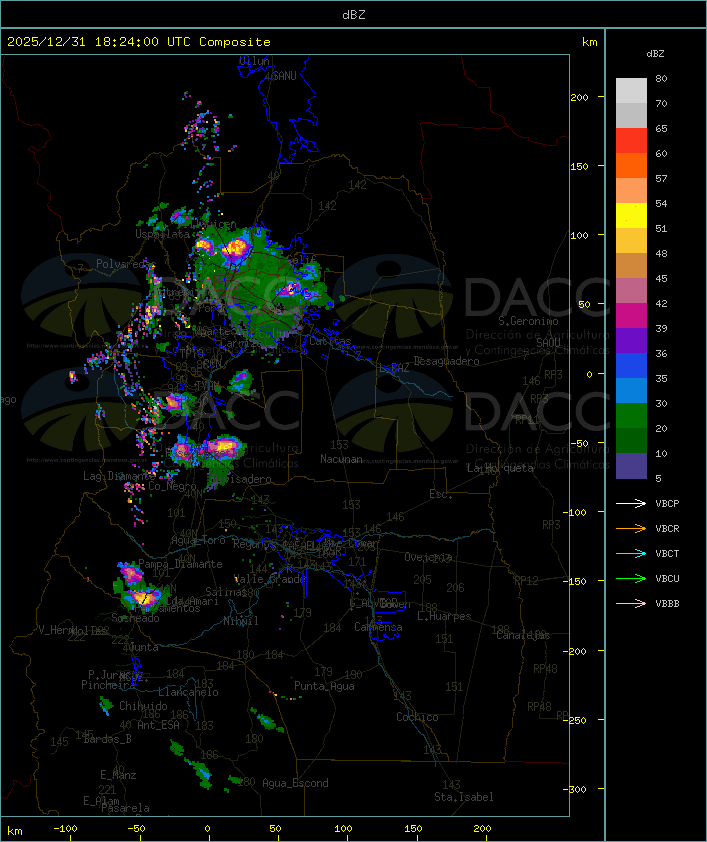Image resolution: width=707 pixels, height=842 pixels.
Task: Select the dark green 10-20 dBZ swatch
Action: [631, 440]
